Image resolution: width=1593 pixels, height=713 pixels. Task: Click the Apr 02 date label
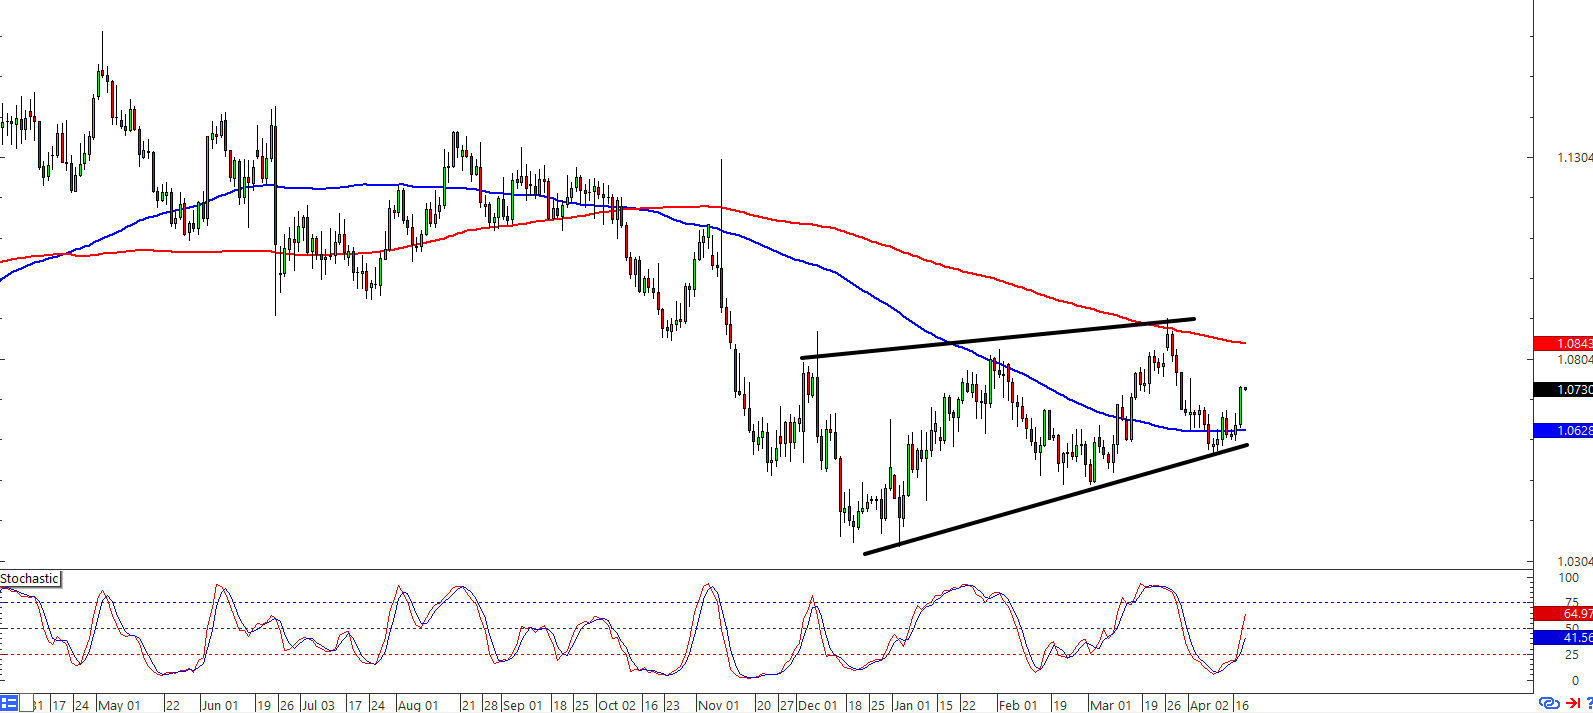1210,705
